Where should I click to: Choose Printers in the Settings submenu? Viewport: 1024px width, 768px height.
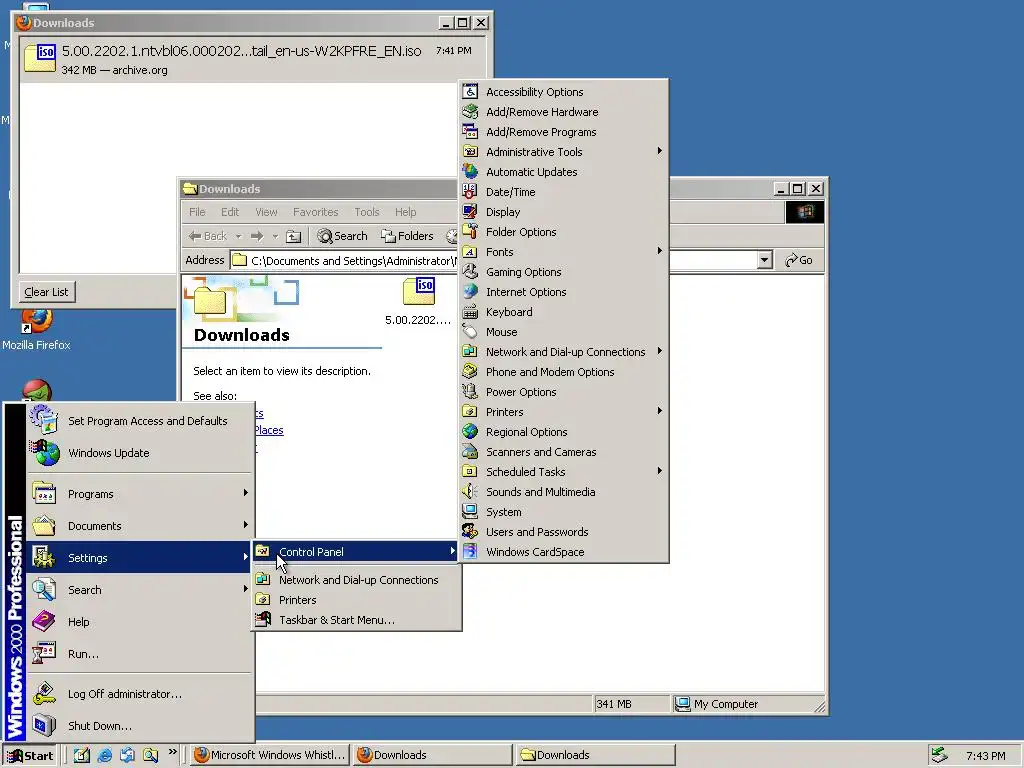coord(355,600)
